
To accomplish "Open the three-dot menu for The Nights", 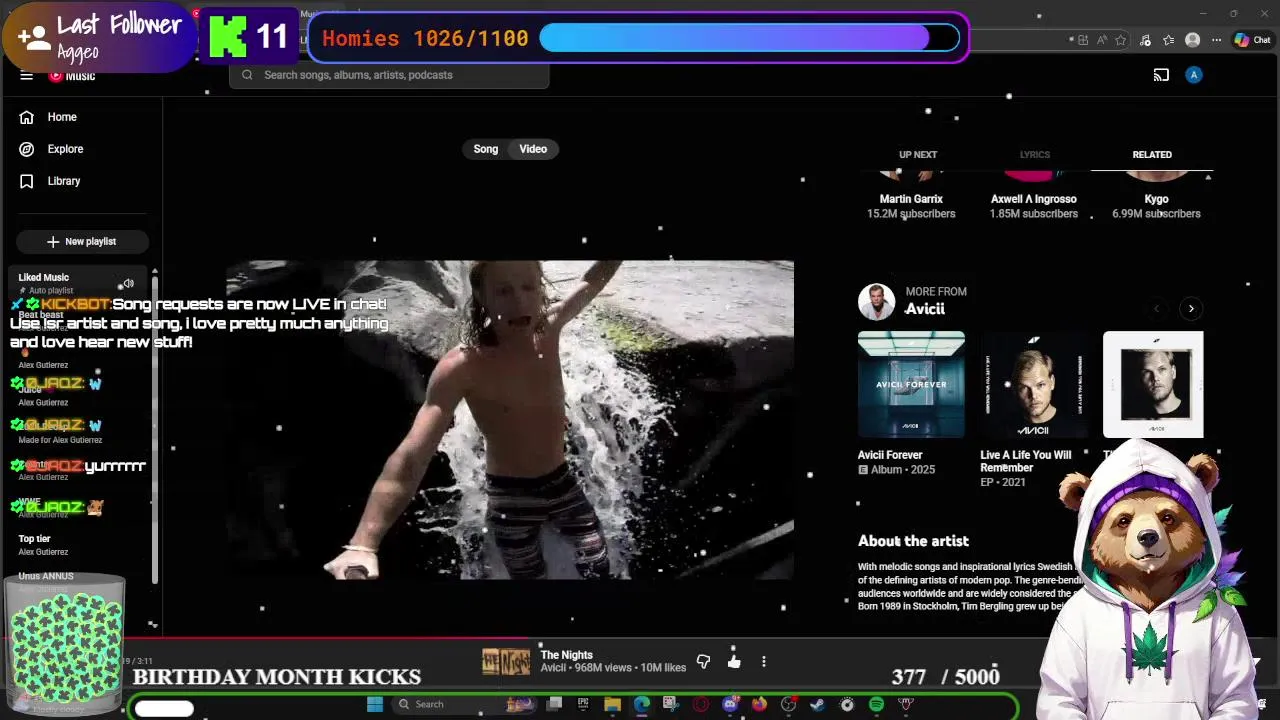I will 763,661.
